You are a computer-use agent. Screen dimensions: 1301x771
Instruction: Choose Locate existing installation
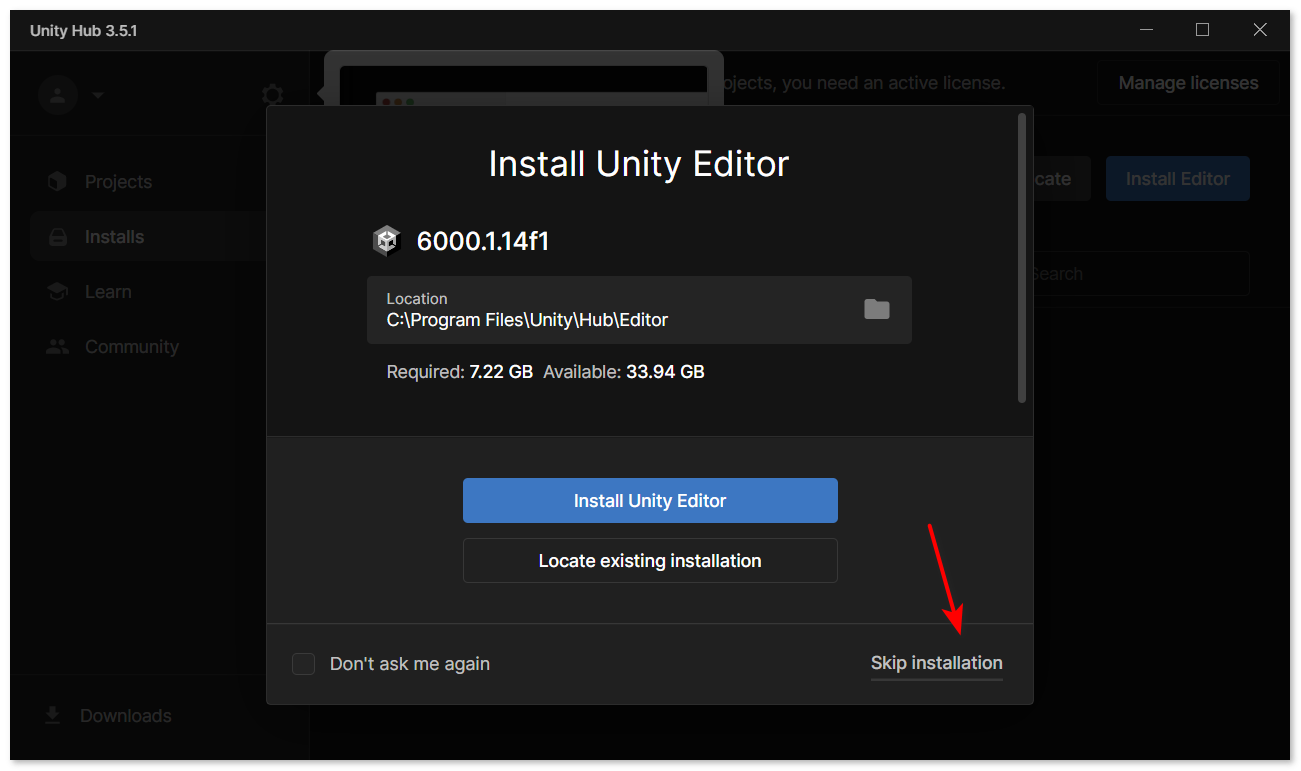pyautogui.click(x=650, y=561)
